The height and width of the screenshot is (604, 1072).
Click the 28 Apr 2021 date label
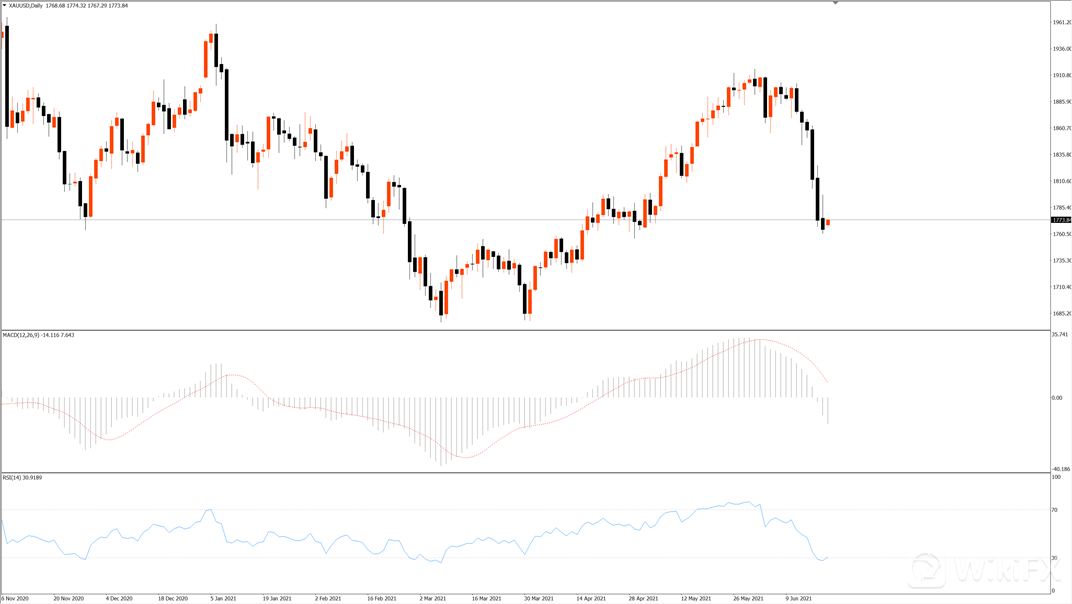(x=643, y=599)
